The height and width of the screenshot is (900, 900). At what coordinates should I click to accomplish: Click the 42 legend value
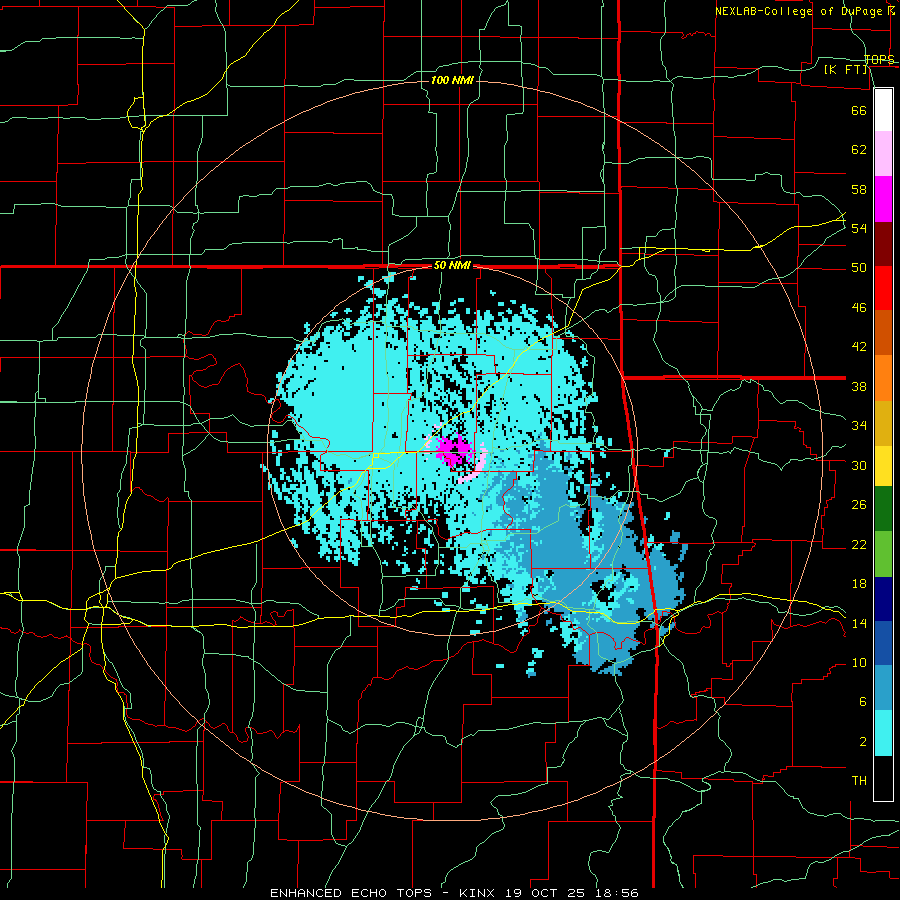859,347
